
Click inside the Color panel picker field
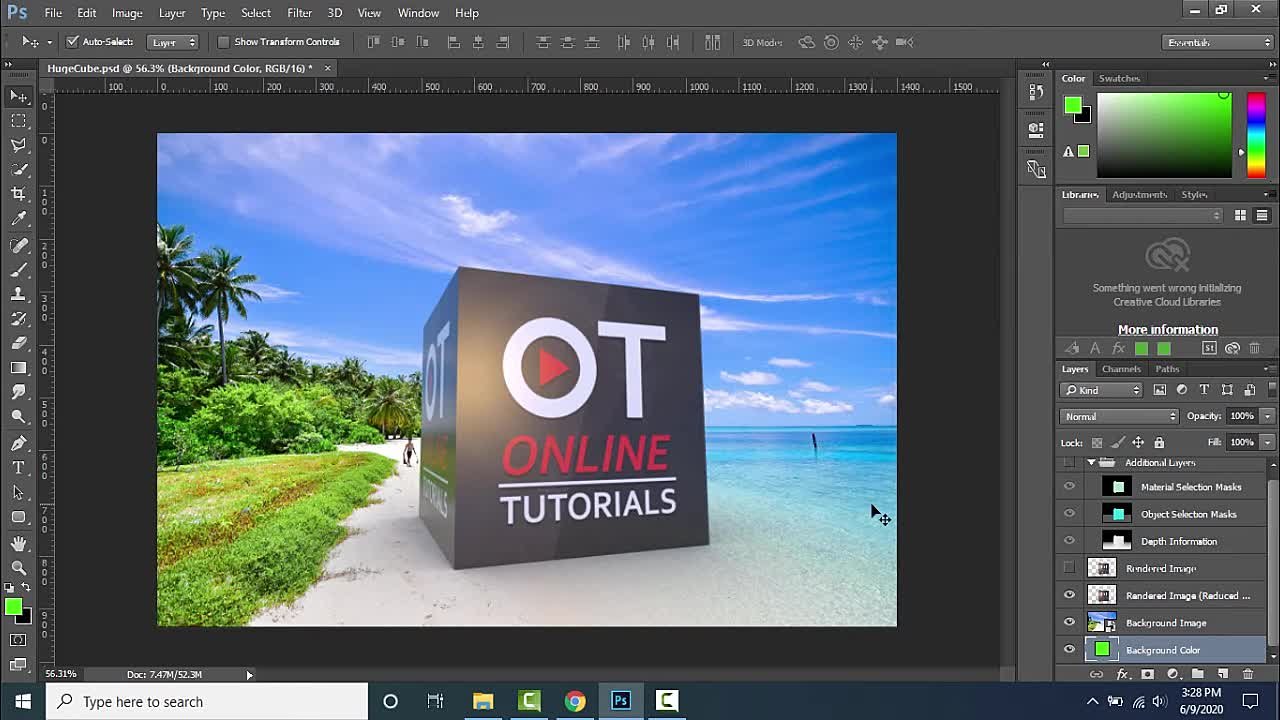click(x=1164, y=135)
